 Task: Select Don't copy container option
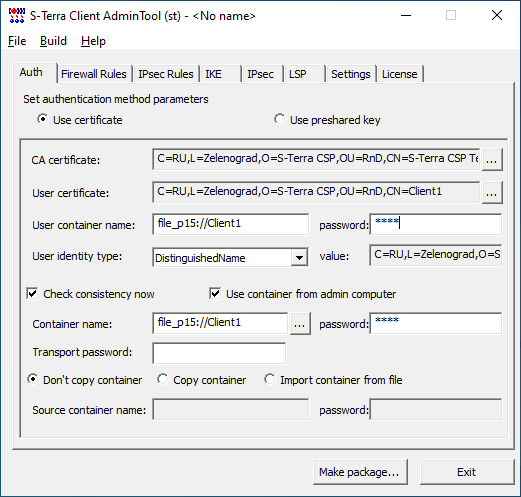point(85,380)
